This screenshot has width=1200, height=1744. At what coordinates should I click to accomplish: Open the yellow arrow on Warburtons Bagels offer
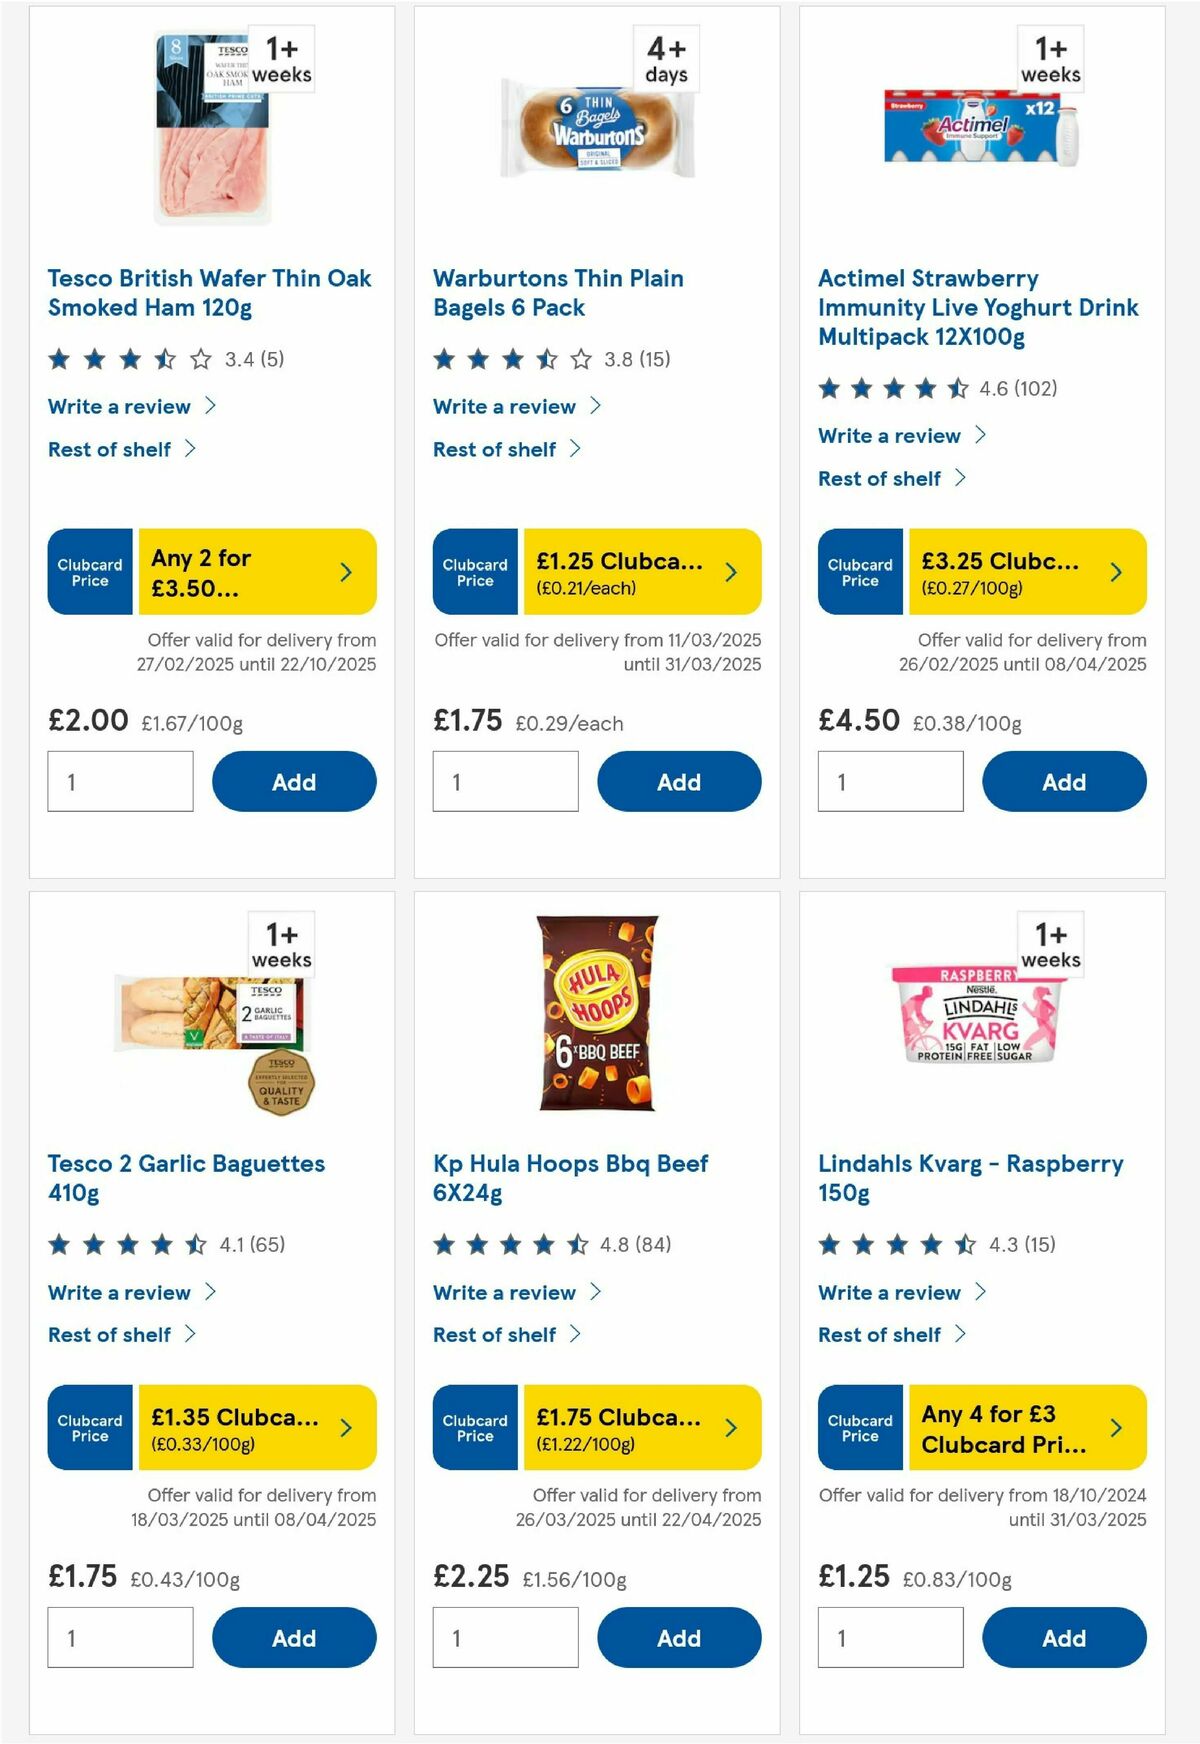[x=729, y=571]
